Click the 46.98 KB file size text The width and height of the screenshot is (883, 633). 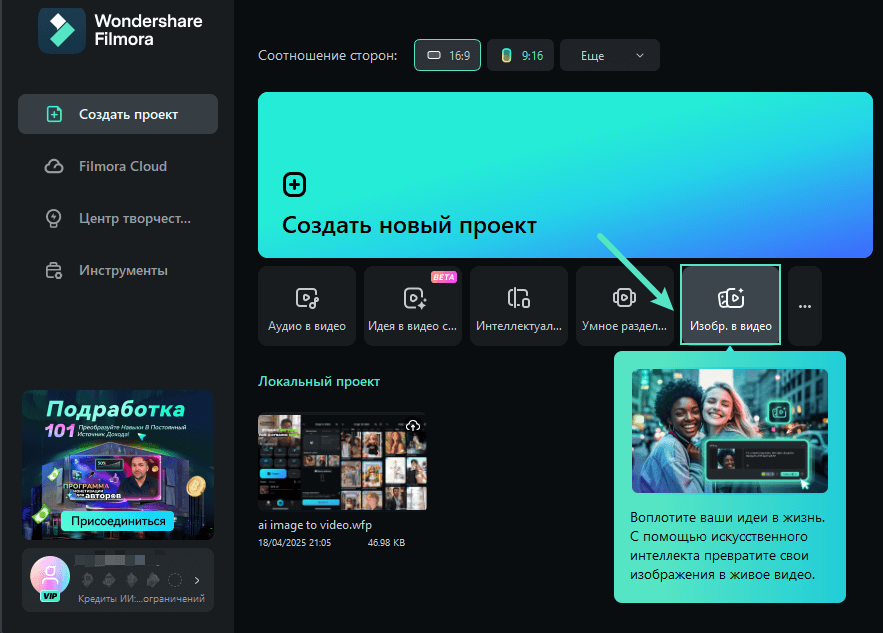coord(386,543)
